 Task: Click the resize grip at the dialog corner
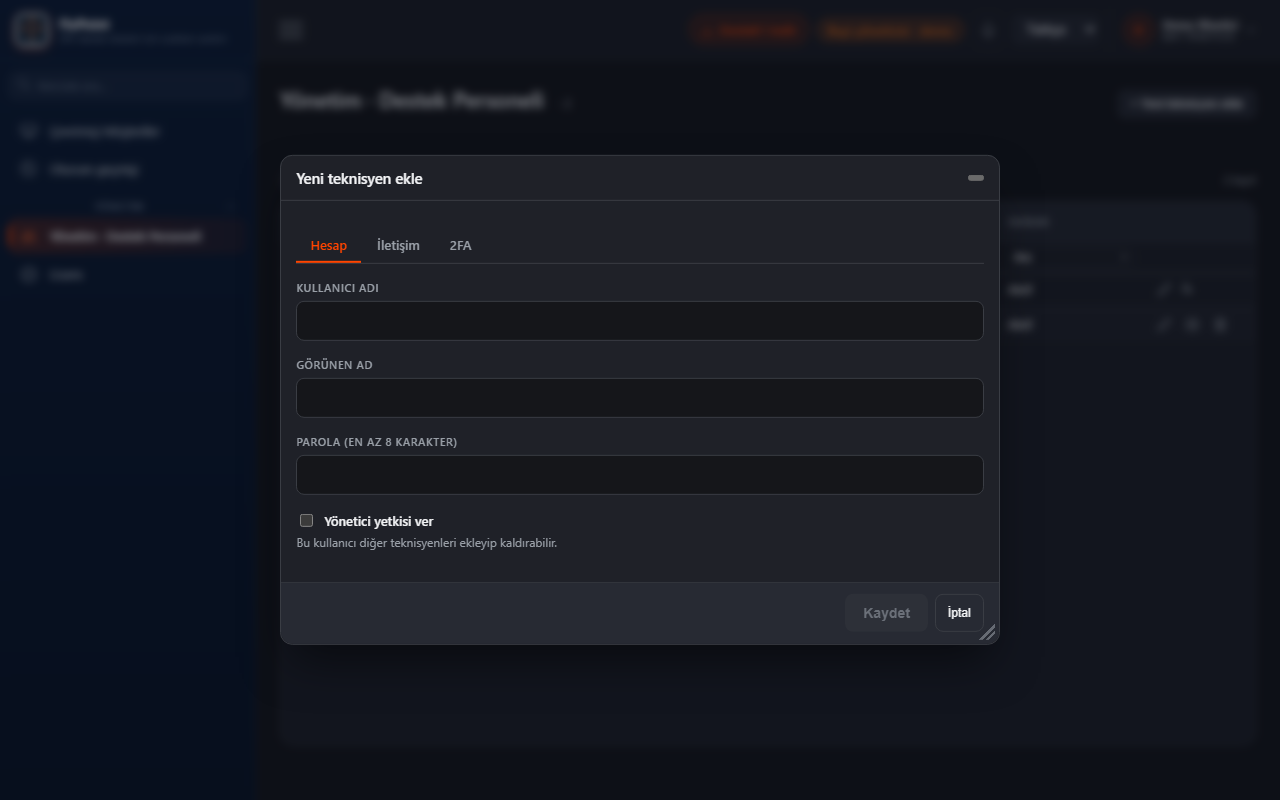987,632
